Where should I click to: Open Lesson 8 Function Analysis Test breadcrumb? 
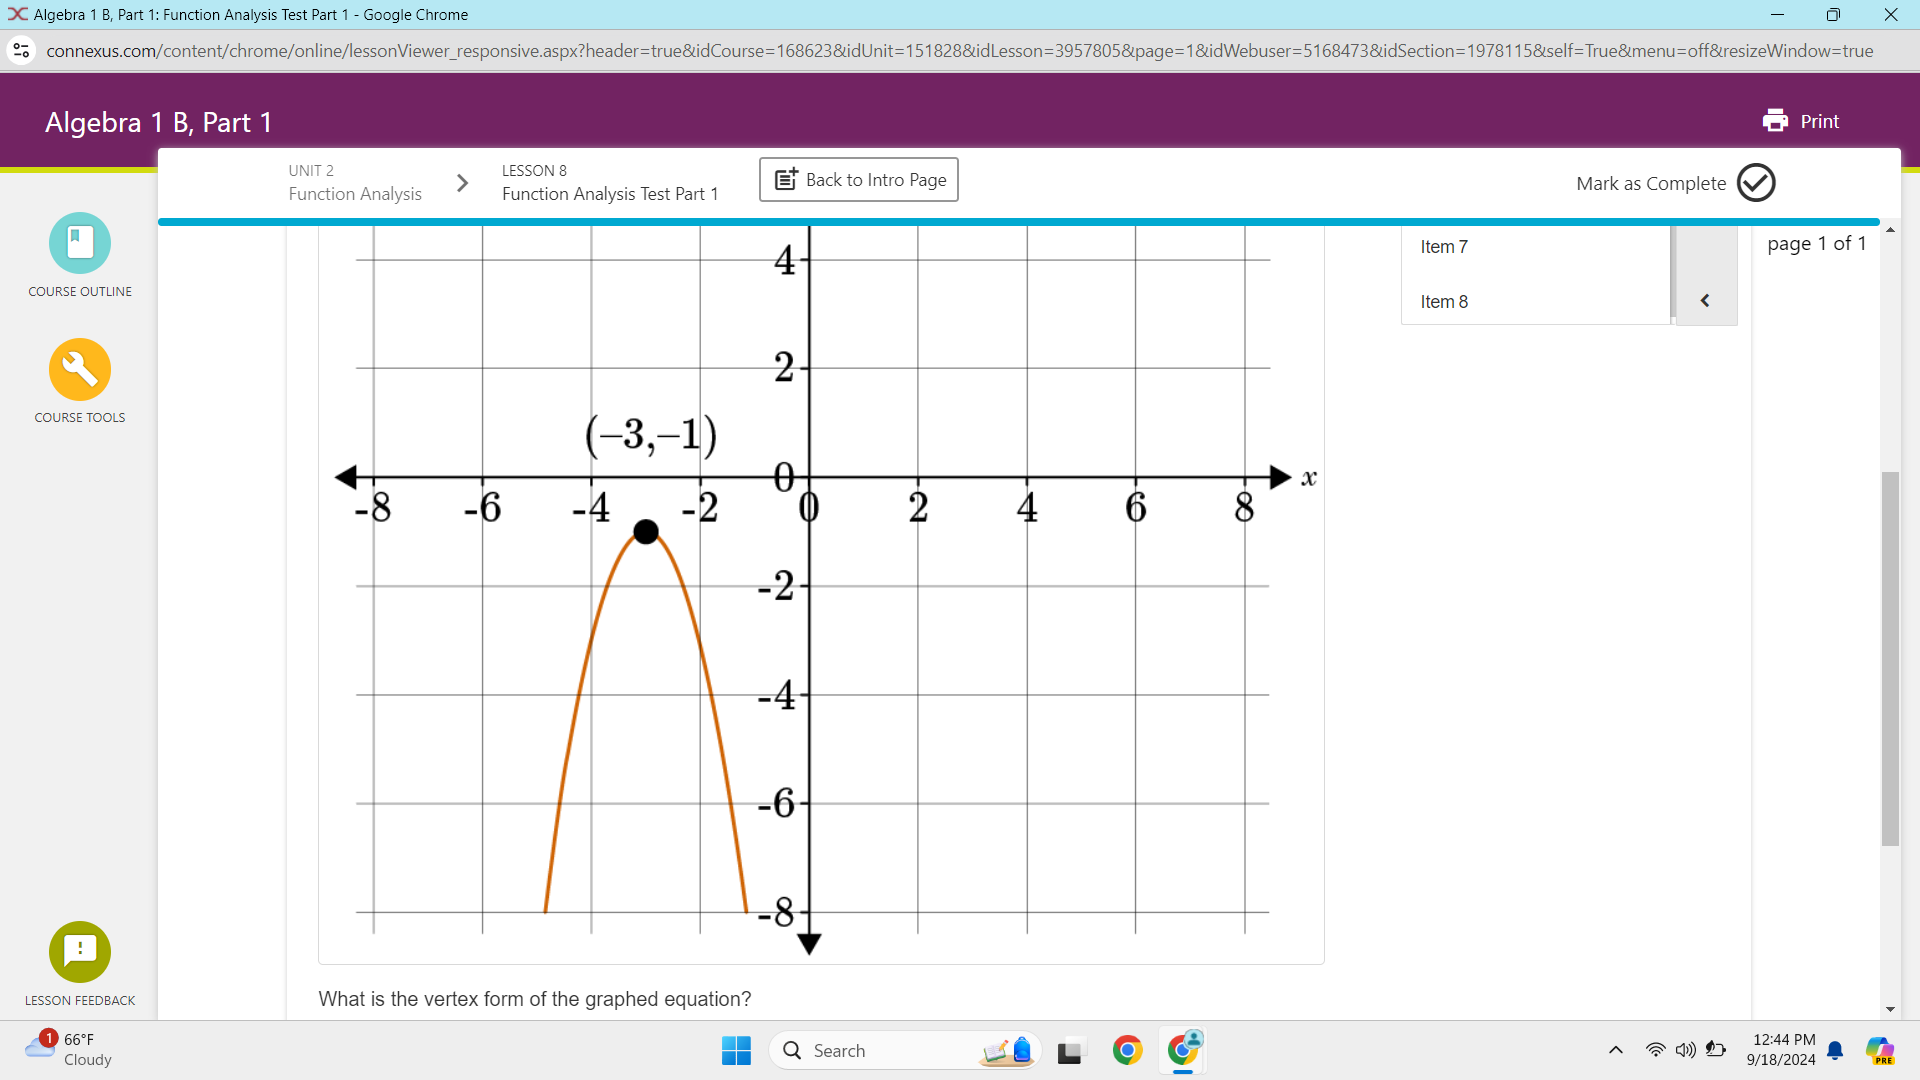[610, 183]
